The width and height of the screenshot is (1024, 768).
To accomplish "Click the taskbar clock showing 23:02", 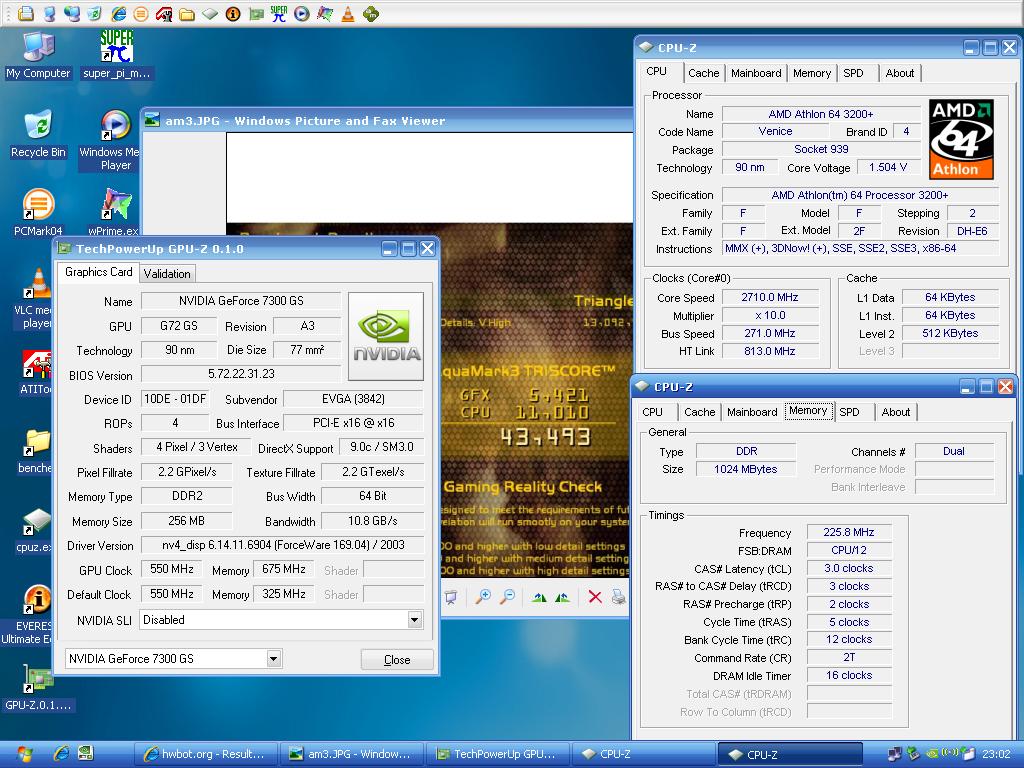I will pos(996,754).
